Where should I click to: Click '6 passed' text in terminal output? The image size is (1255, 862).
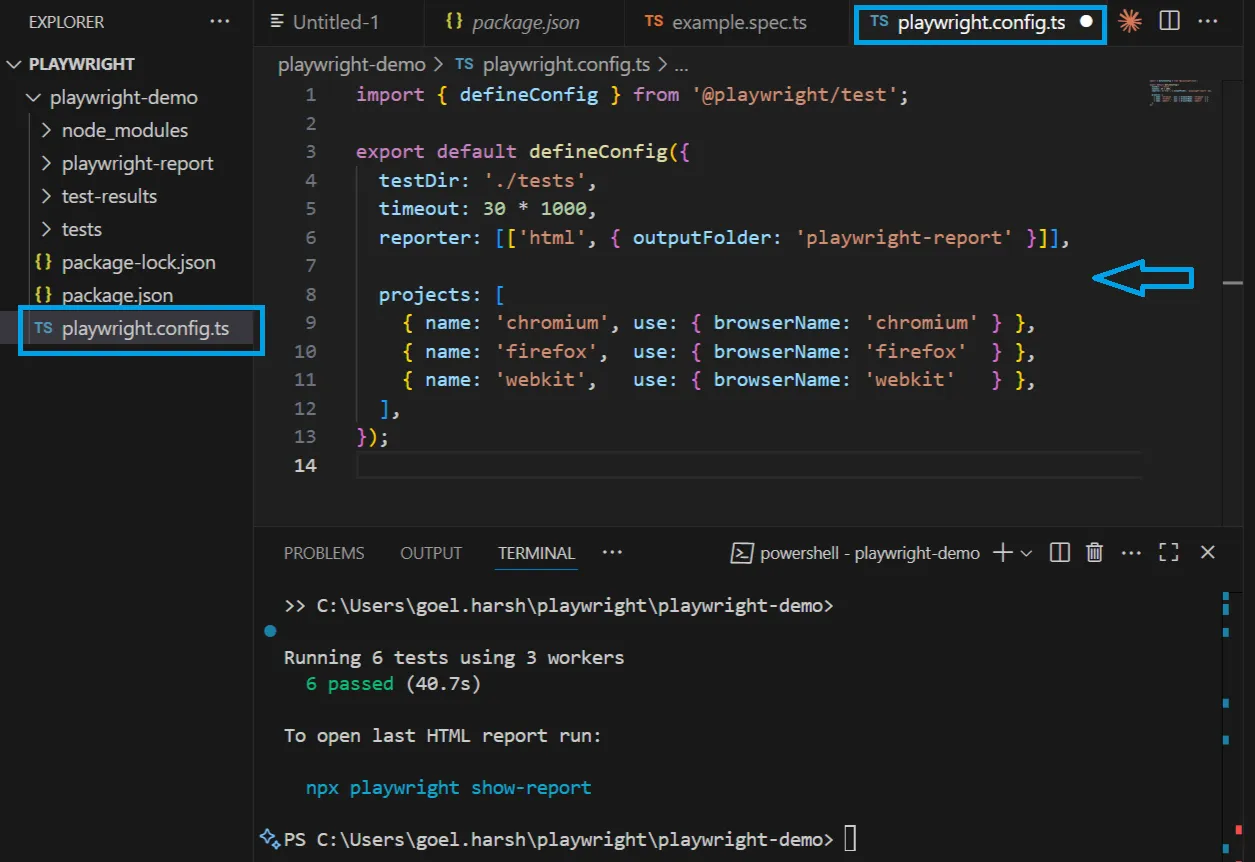click(350, 683)
